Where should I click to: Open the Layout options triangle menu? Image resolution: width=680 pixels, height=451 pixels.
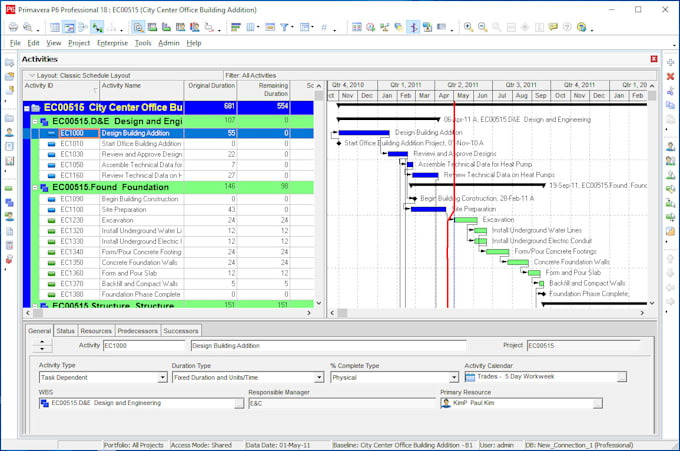[32, 75]
